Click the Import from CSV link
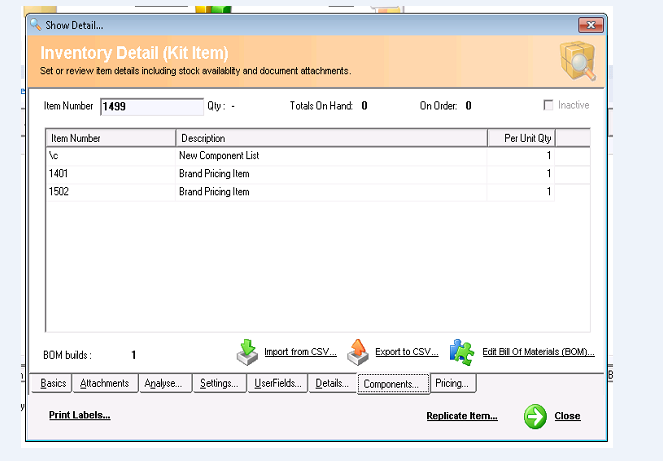This screenshot has width=663, height=461. [x=300, y=352]
